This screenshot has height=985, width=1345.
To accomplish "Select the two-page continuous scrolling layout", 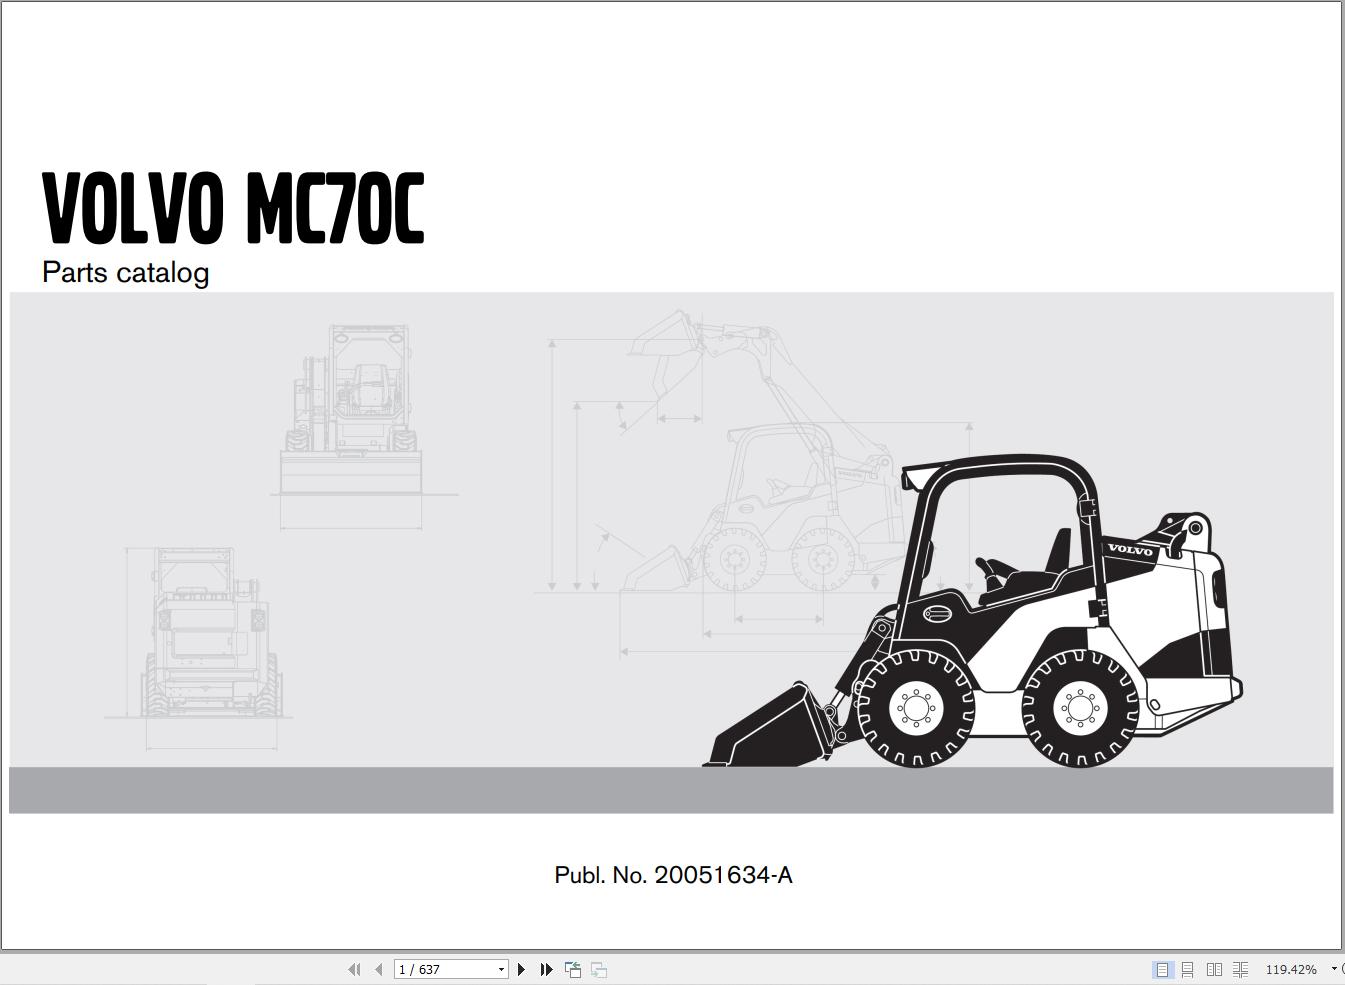I will (x=1240, y=969).
